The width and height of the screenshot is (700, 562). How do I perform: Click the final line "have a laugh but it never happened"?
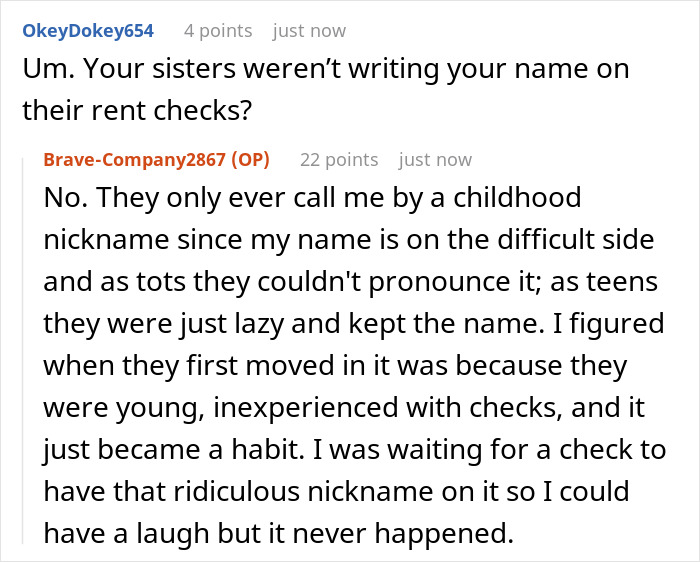(x=280, y=534)
